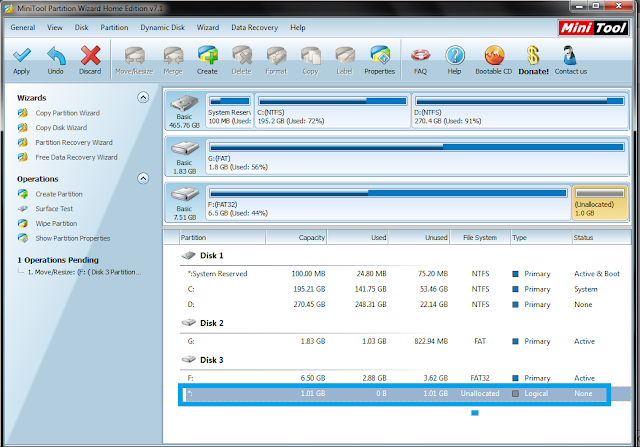Click the Bootable CD icon
The height and width of the screenshot is (447, 640).
tap(494, 55)
